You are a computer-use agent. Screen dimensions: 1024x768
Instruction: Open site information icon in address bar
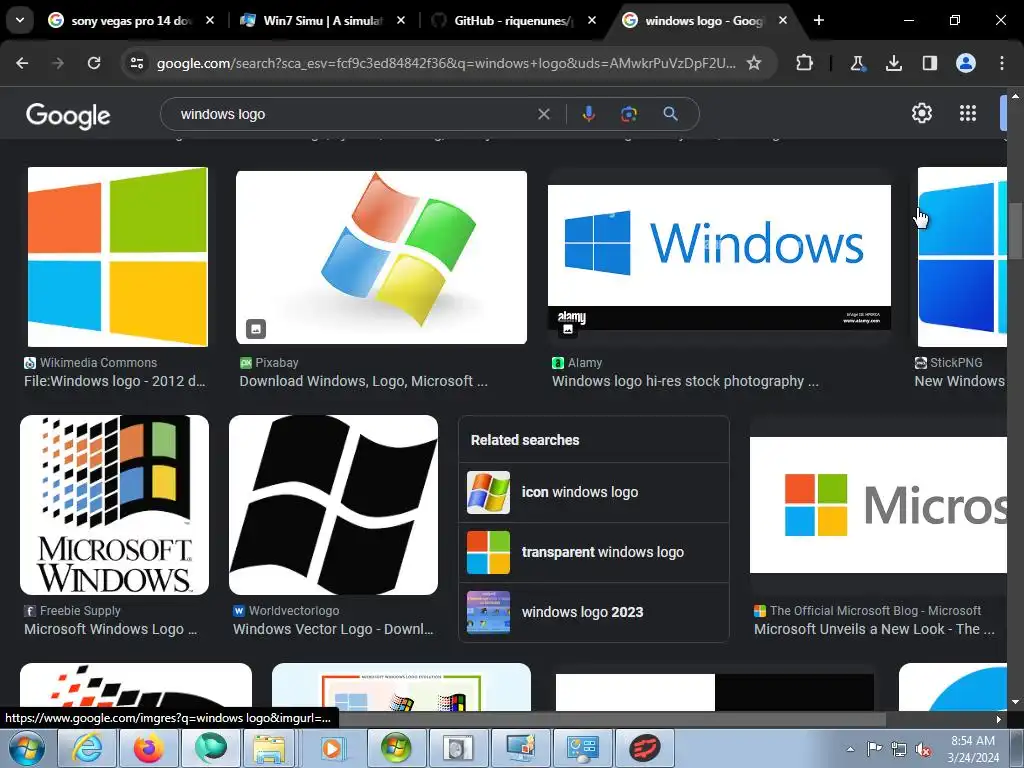(x=137, y=63)
